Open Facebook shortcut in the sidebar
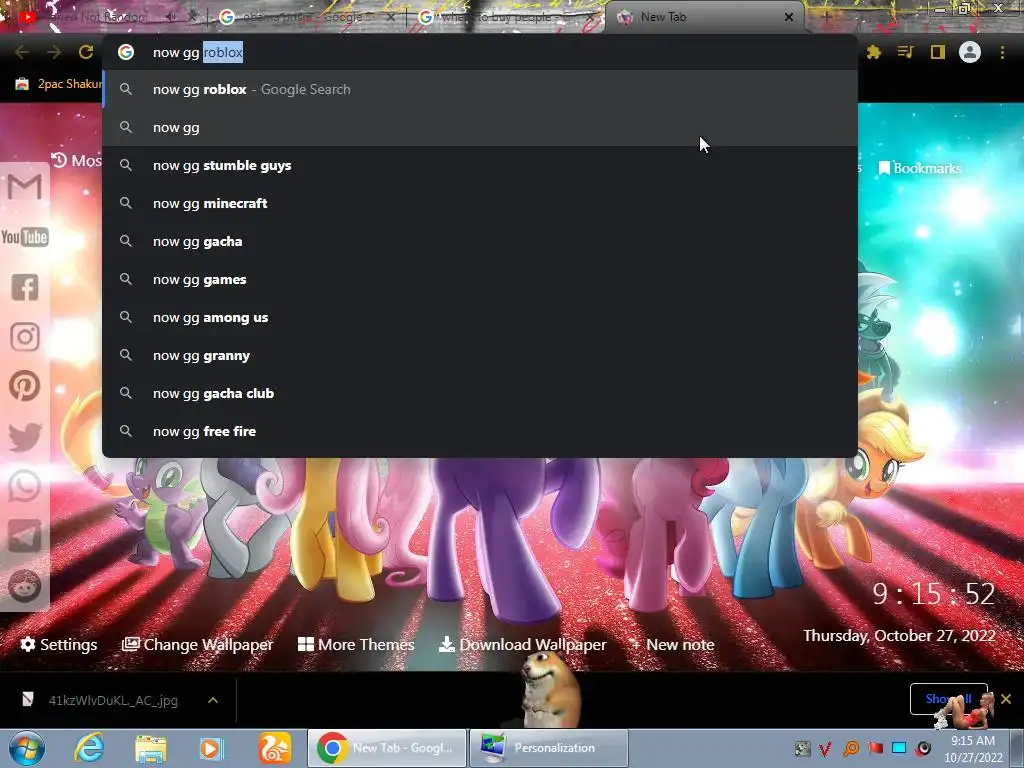1024x768 pixels. pyautogui.click(x=25, y=287)
